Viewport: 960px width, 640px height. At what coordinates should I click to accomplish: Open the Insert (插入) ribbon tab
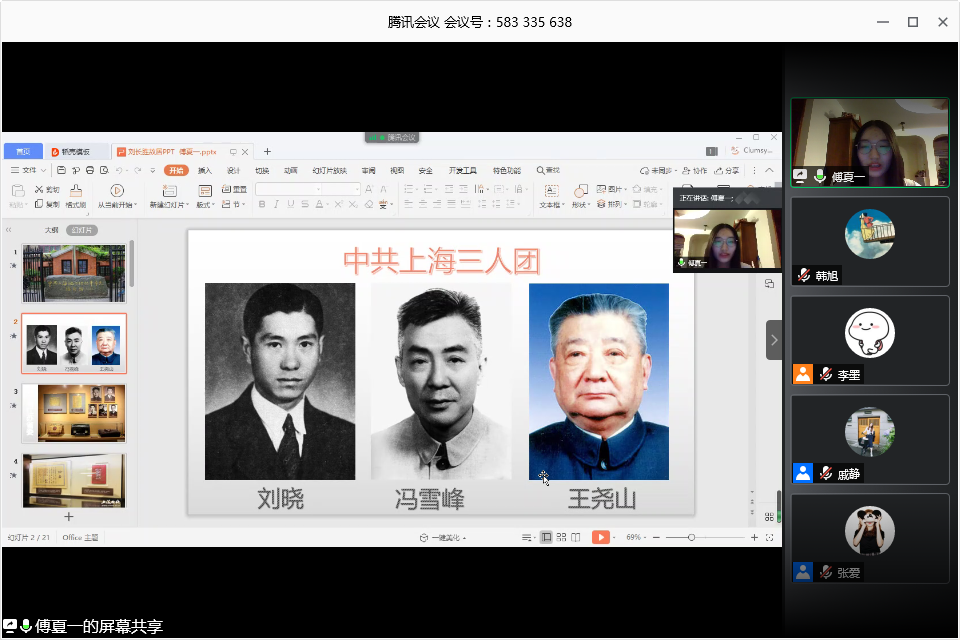pos(205,171)
